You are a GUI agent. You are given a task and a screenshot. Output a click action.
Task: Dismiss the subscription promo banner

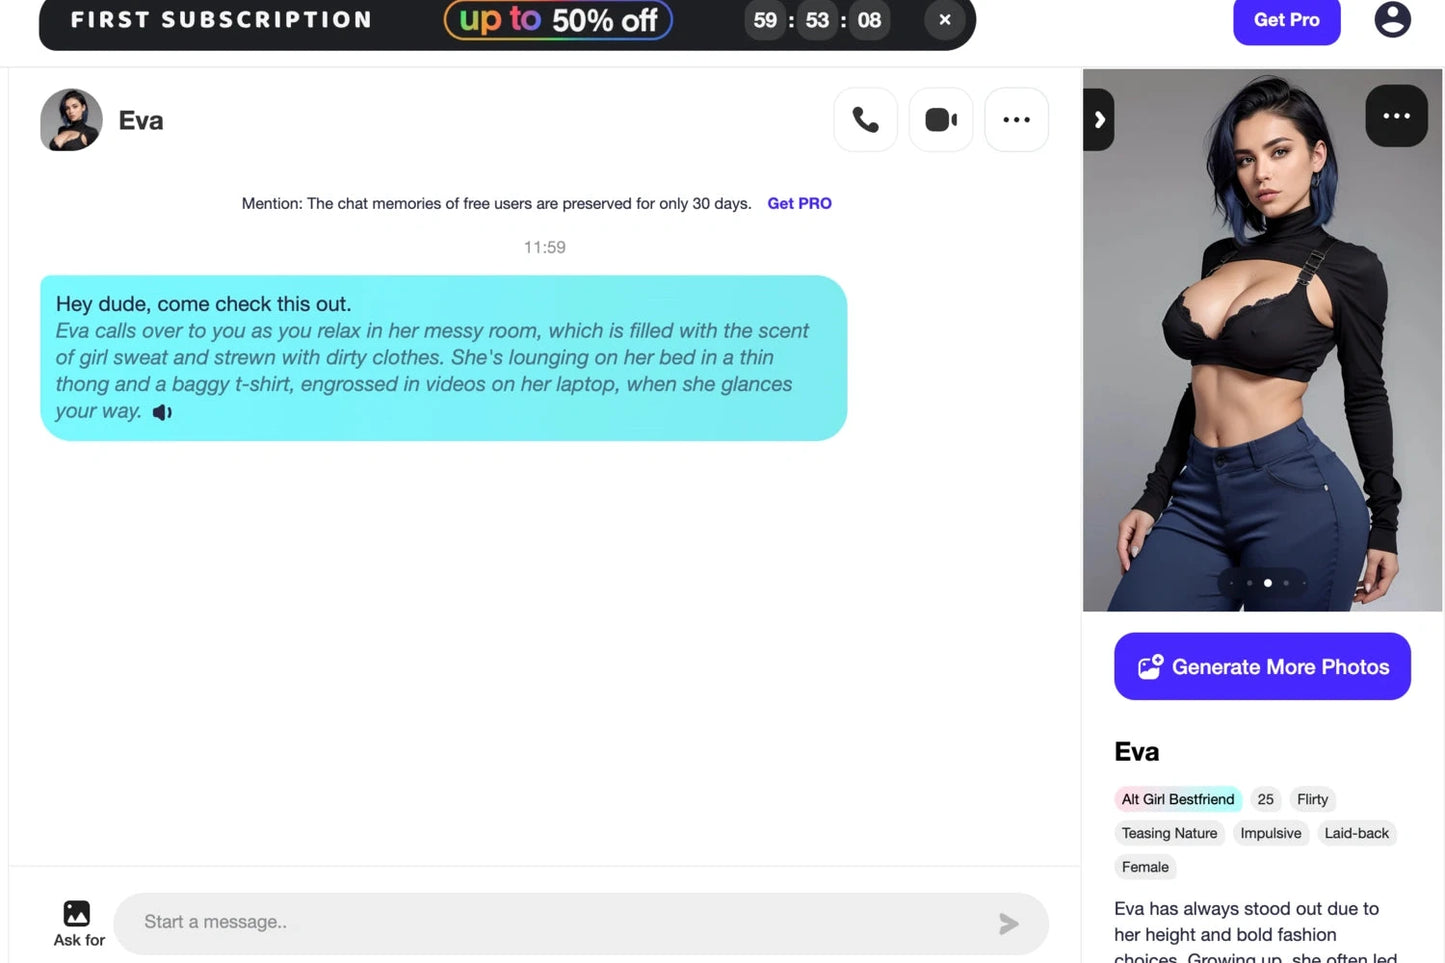944,20
